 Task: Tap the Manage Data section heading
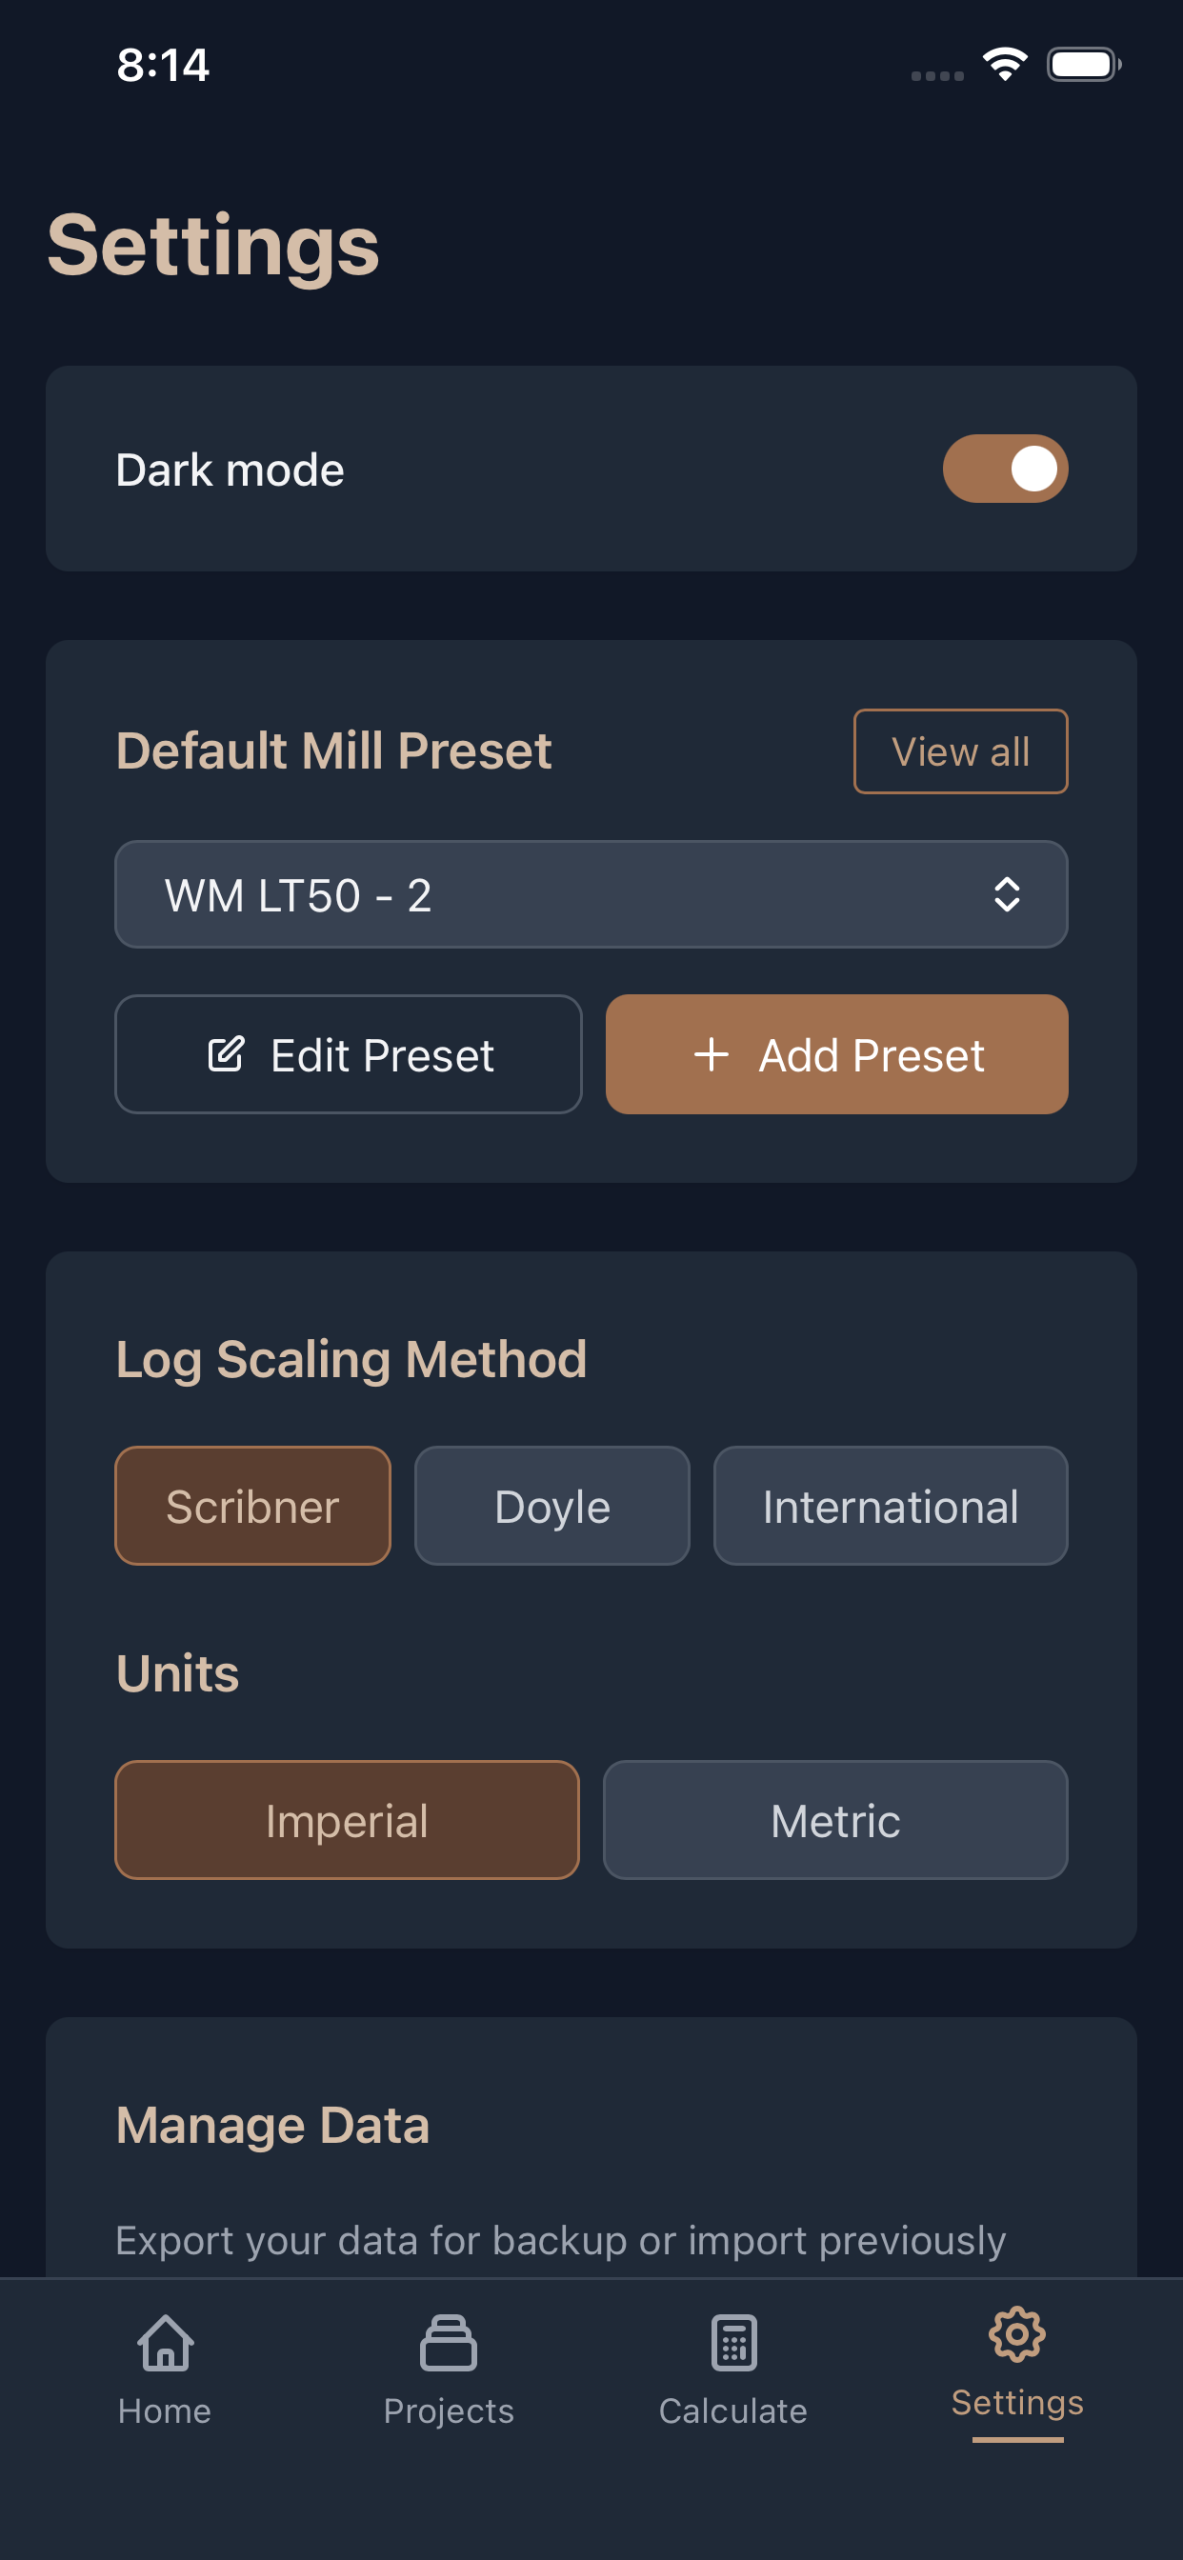pos(272,2125)
